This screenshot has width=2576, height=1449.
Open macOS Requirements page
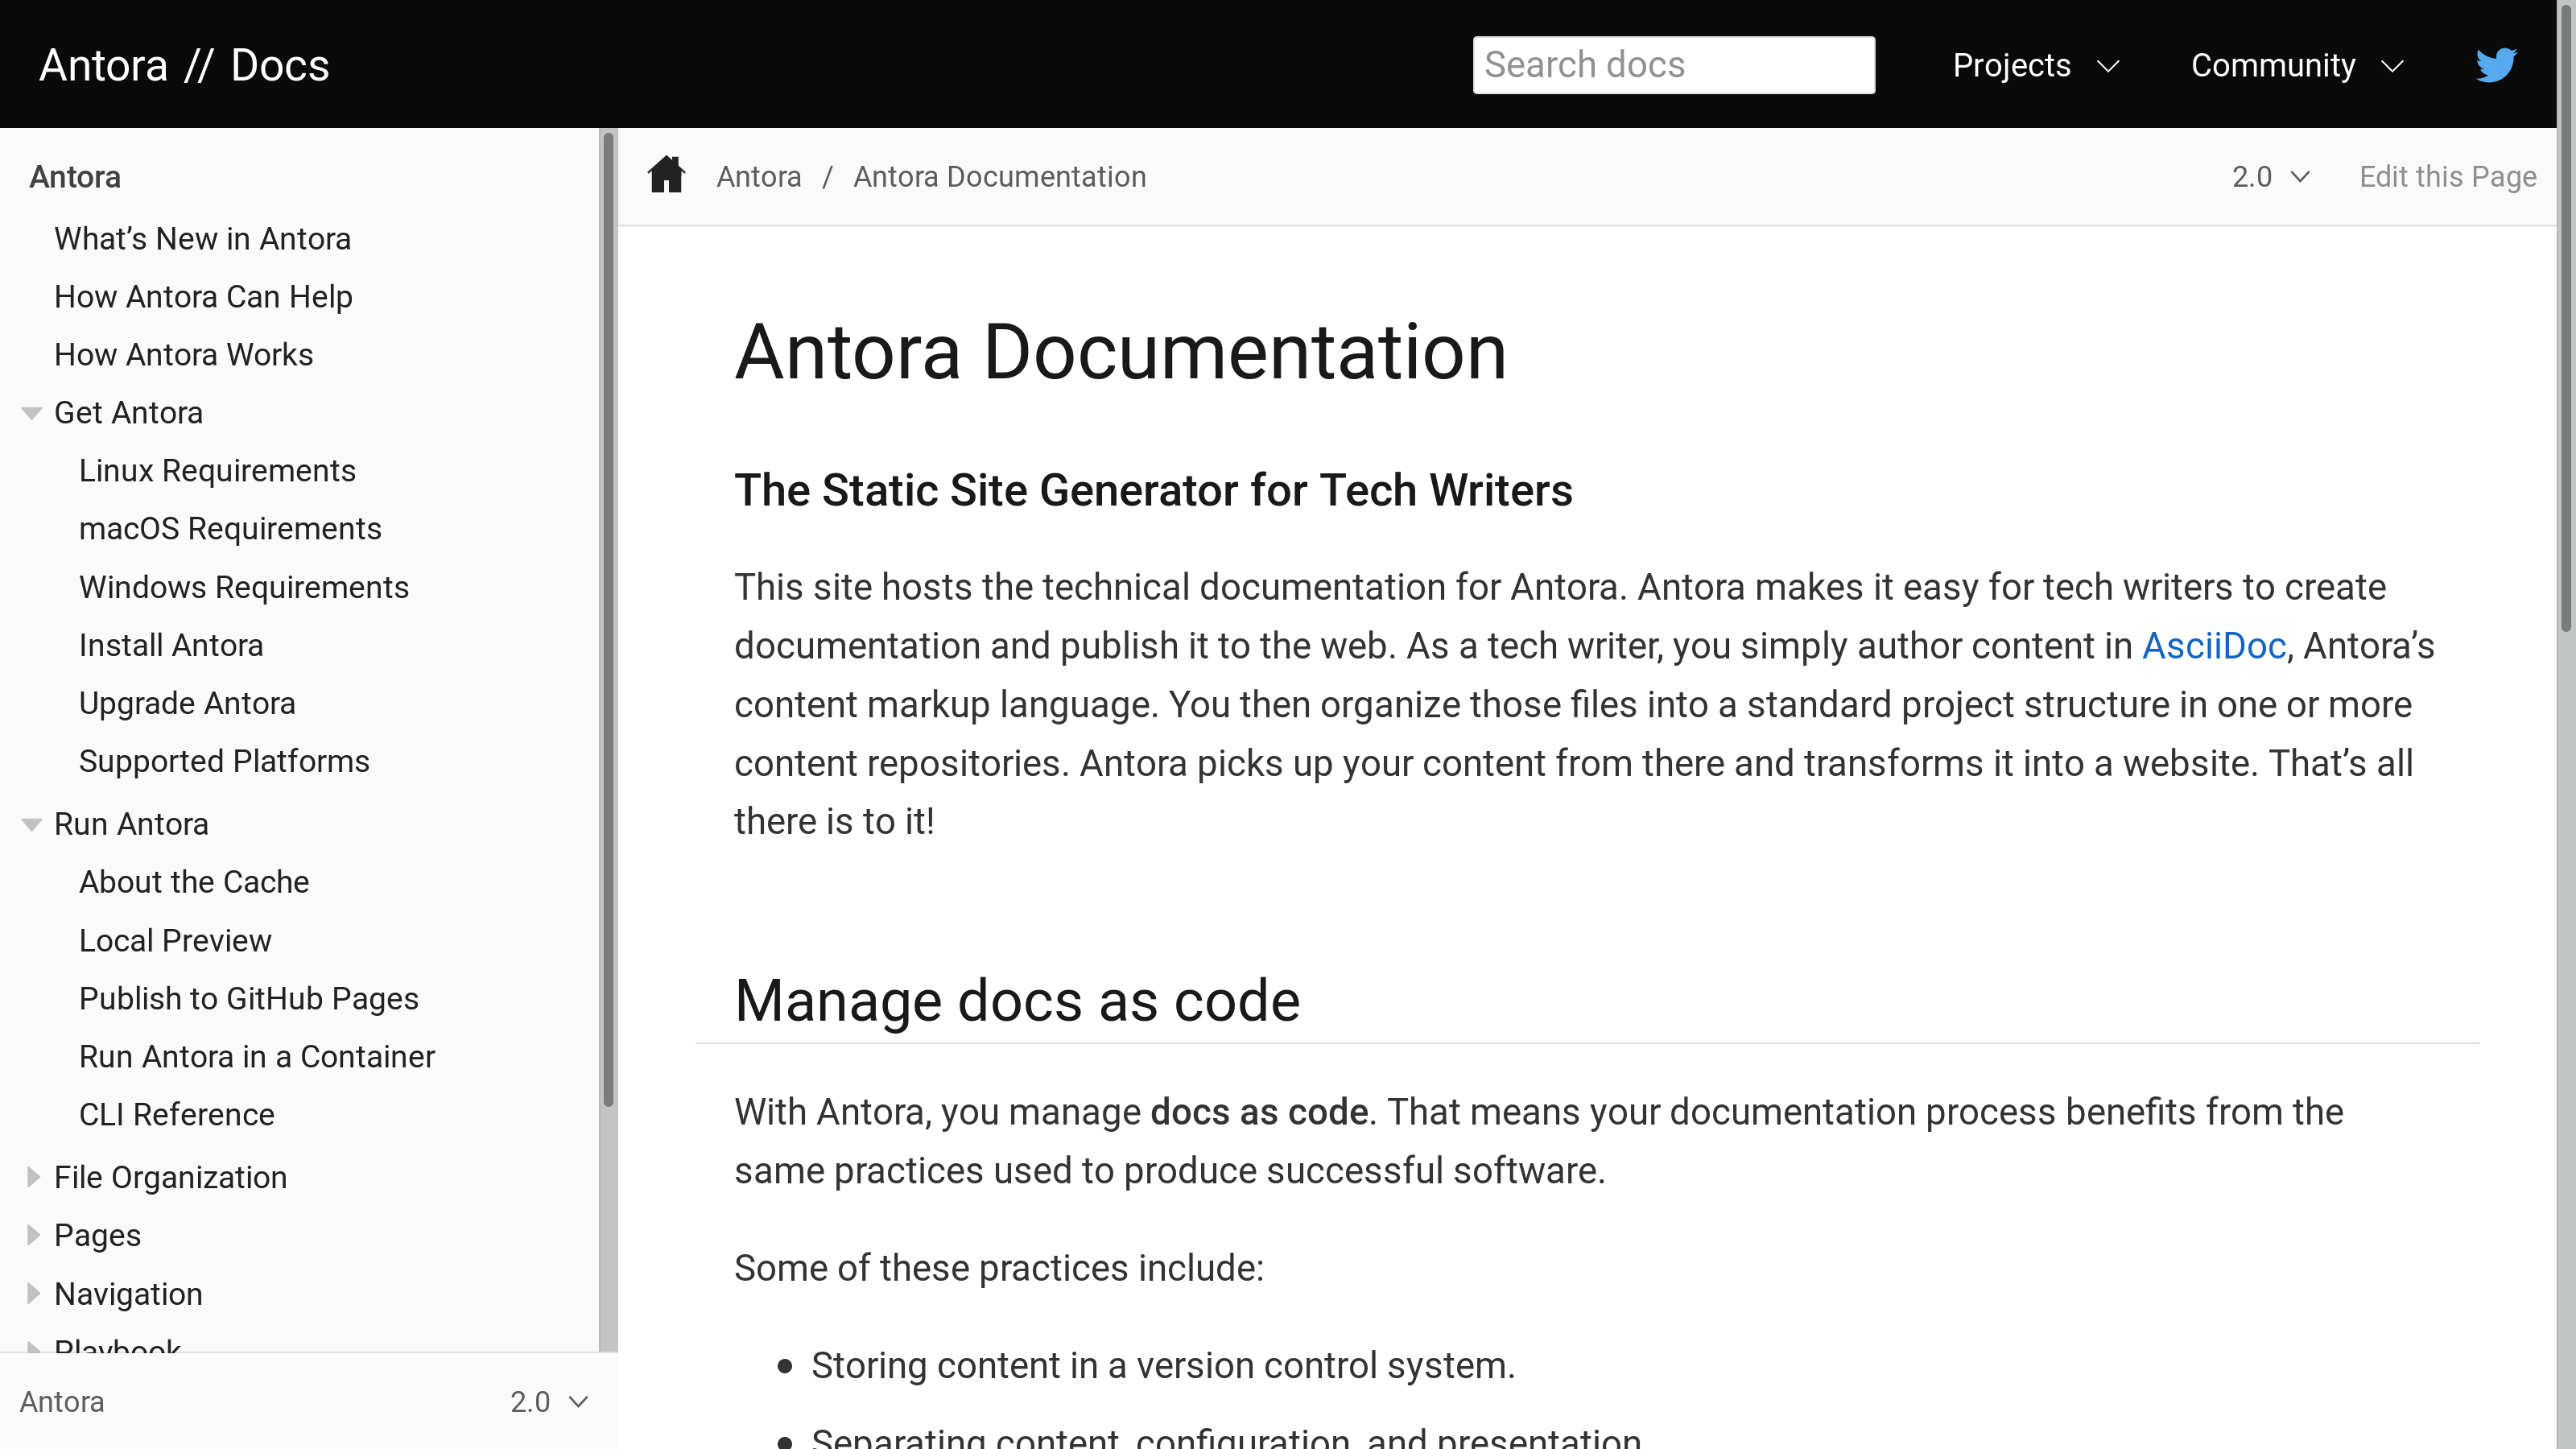pyautogui.click(x=230, y=529)
